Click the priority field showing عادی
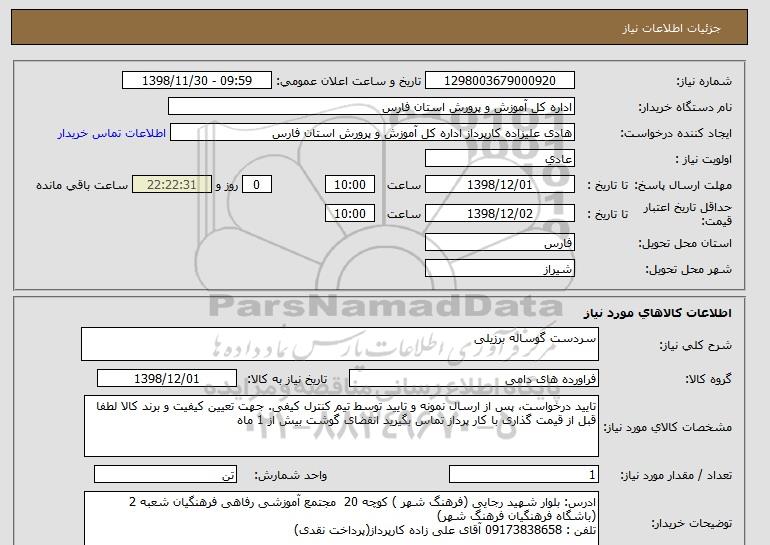Image resolution: width=770 pixels, height=545 pixels. (499, 159)
